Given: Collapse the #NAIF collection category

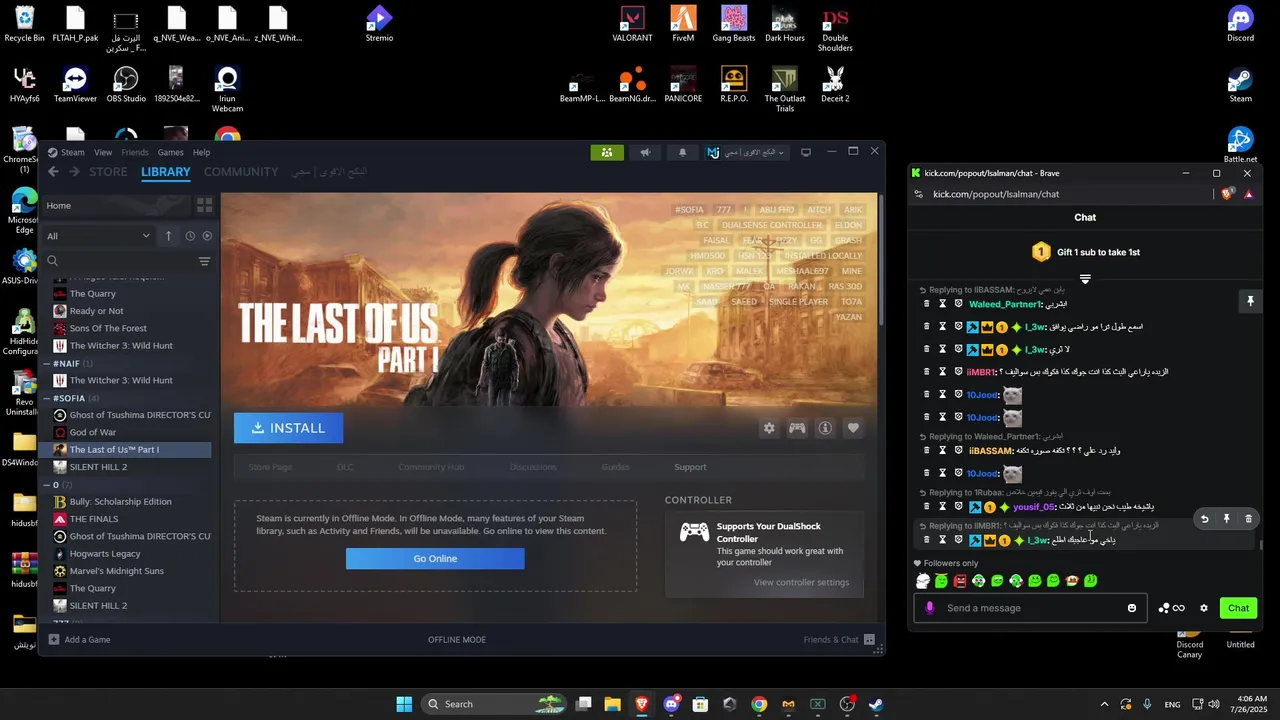Looking at the screenshot, I should pos(46,363).
